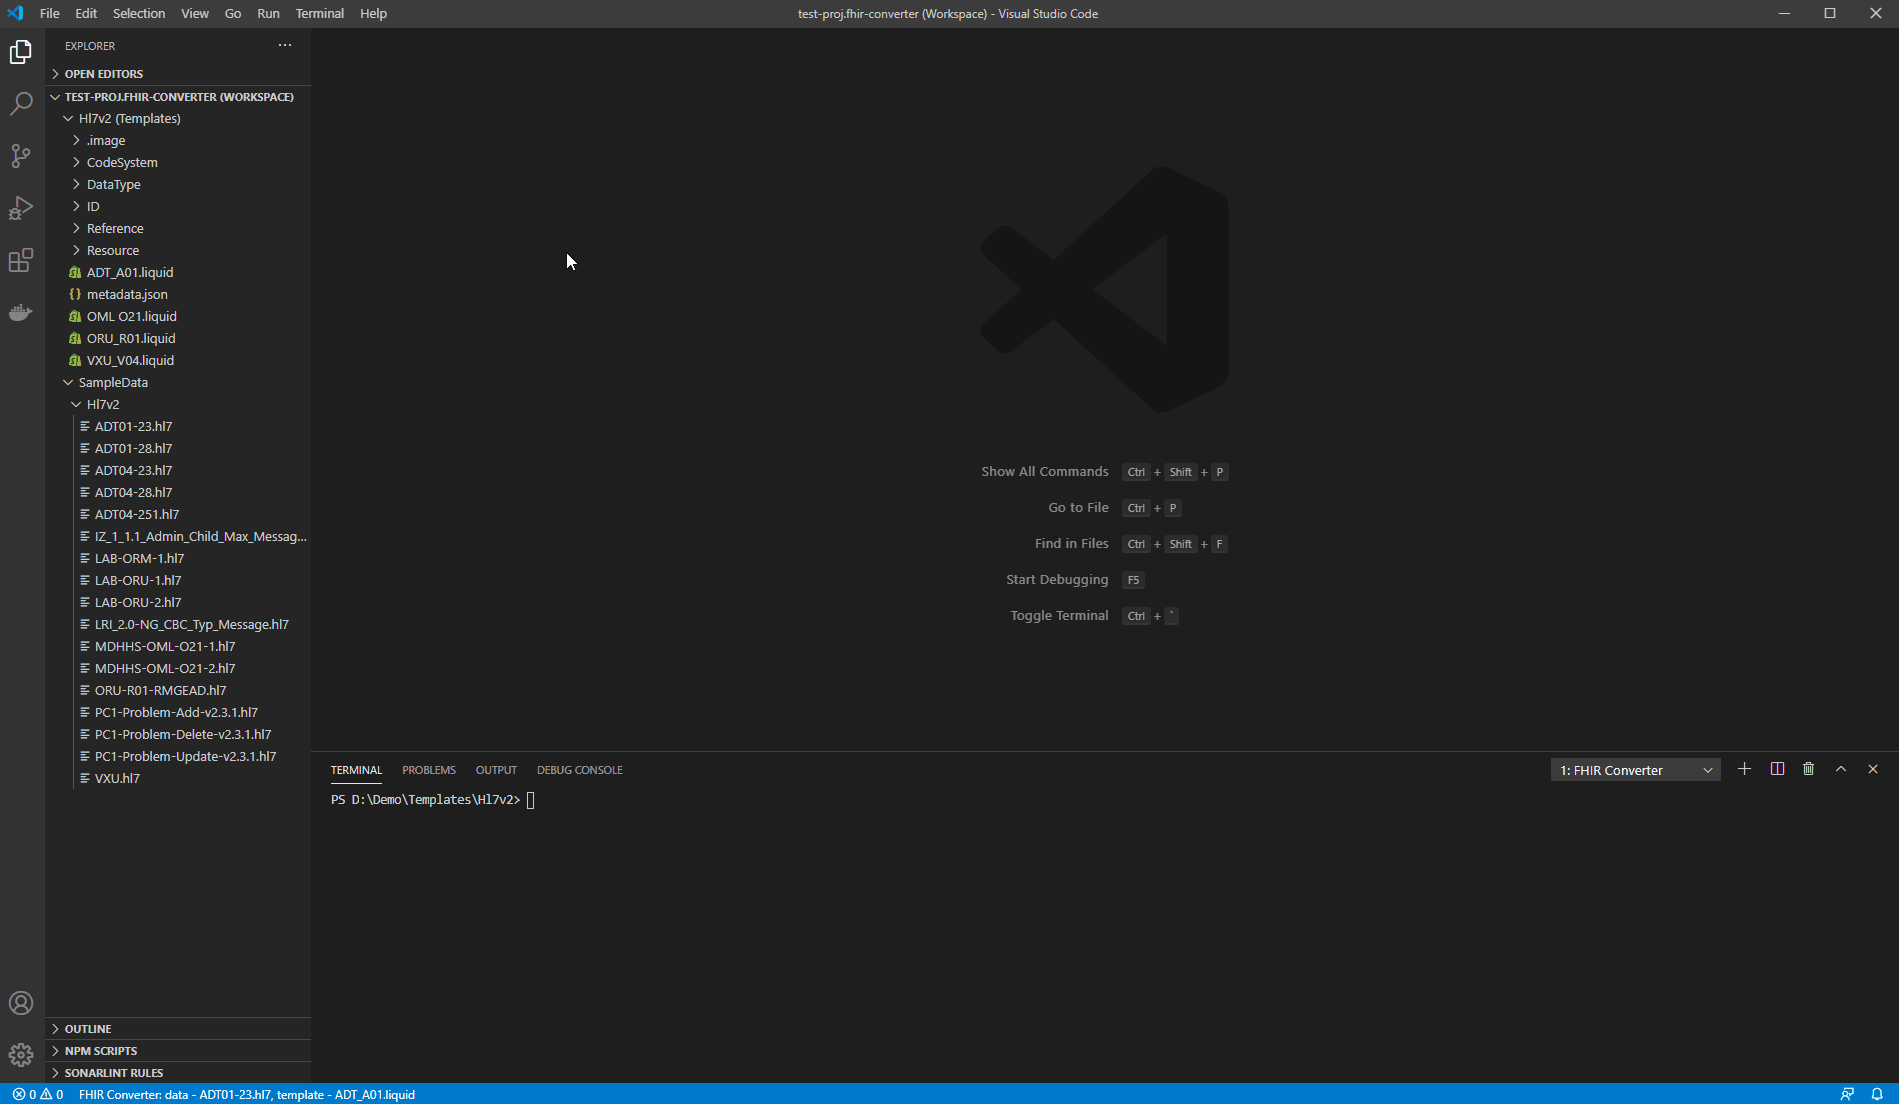Image resolution: width=1899 pixels, height=1104 pixels.
Task: Collapse the TEST-PROJ.FHIR-CONVERTER workspace section
Action: coord(179,96)
